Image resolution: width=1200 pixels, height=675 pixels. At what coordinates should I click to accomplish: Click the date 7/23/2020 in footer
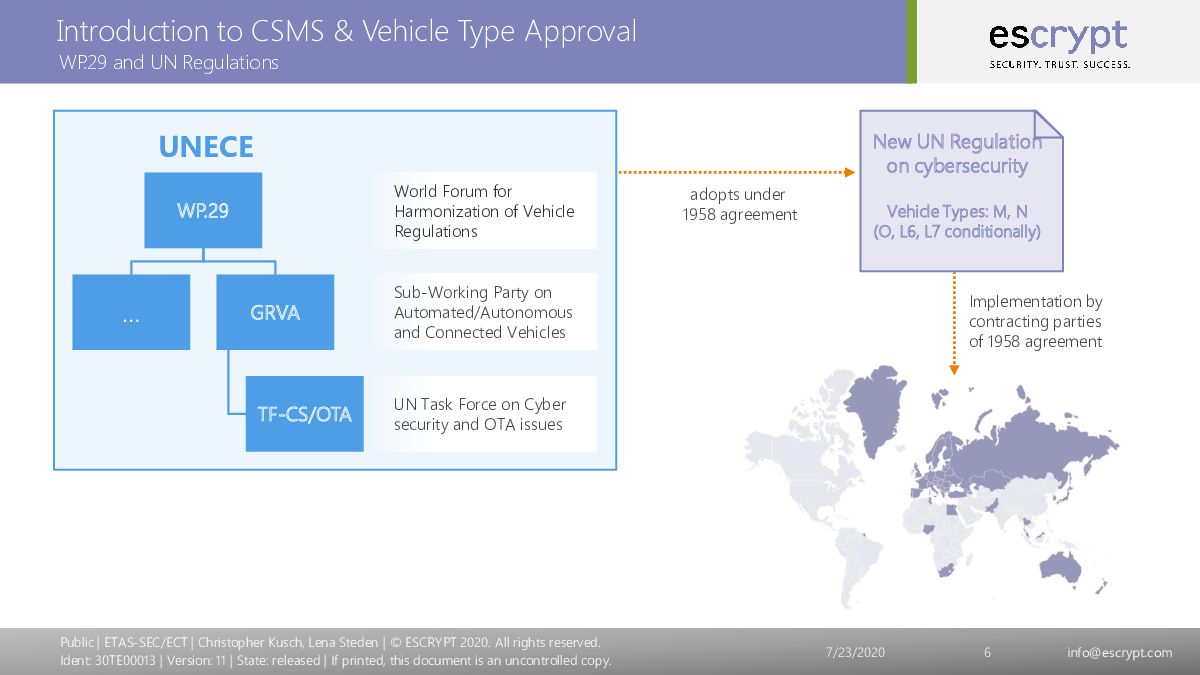pyautogui.click(x=855, y=653)
